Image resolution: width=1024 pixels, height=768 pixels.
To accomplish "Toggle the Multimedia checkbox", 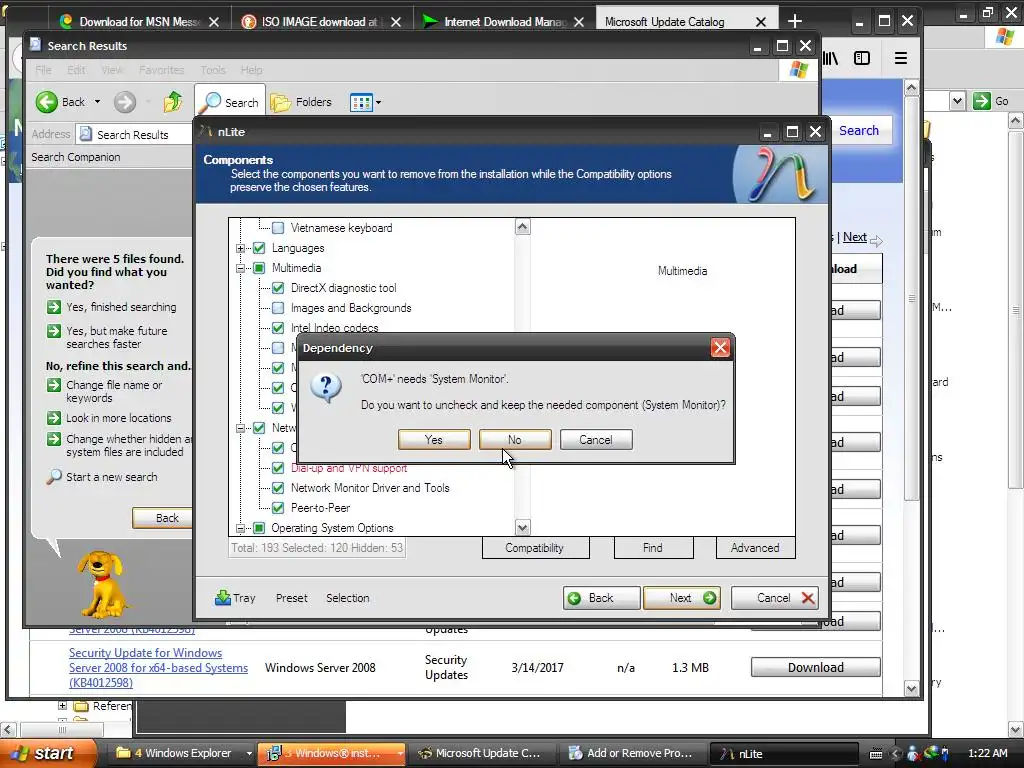I will (x=259, y=268).
